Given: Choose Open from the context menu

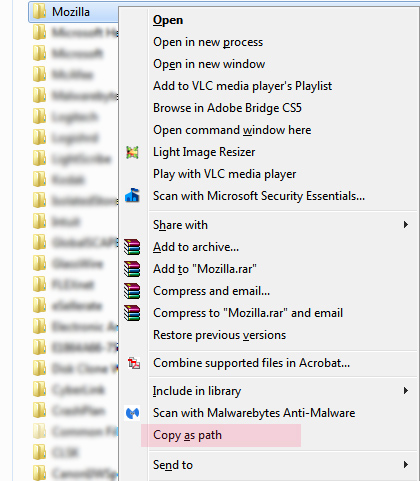Looking at the screenshot, I should pyautogui.click(x=168, y=20).
